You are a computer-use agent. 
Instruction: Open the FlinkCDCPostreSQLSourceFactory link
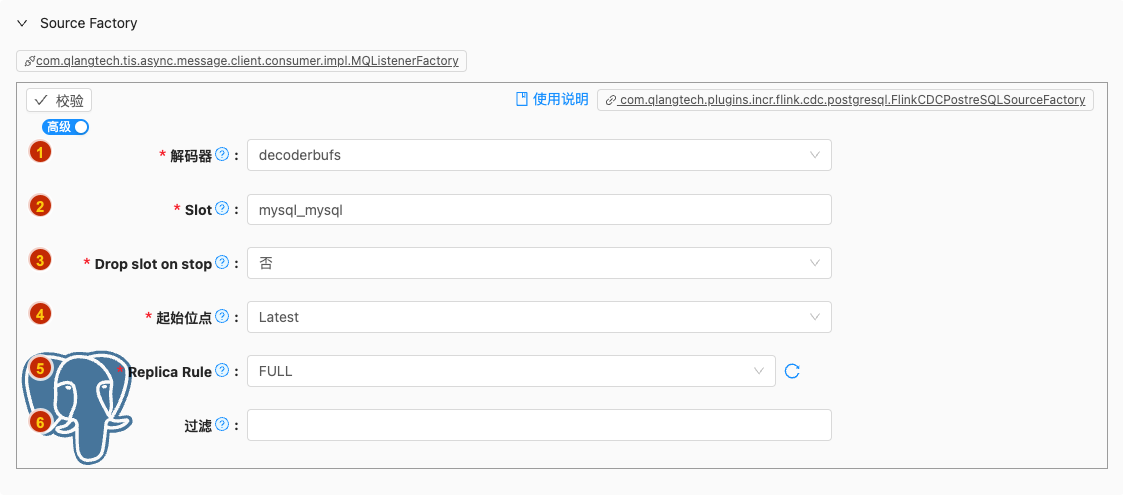click(846, 100)
